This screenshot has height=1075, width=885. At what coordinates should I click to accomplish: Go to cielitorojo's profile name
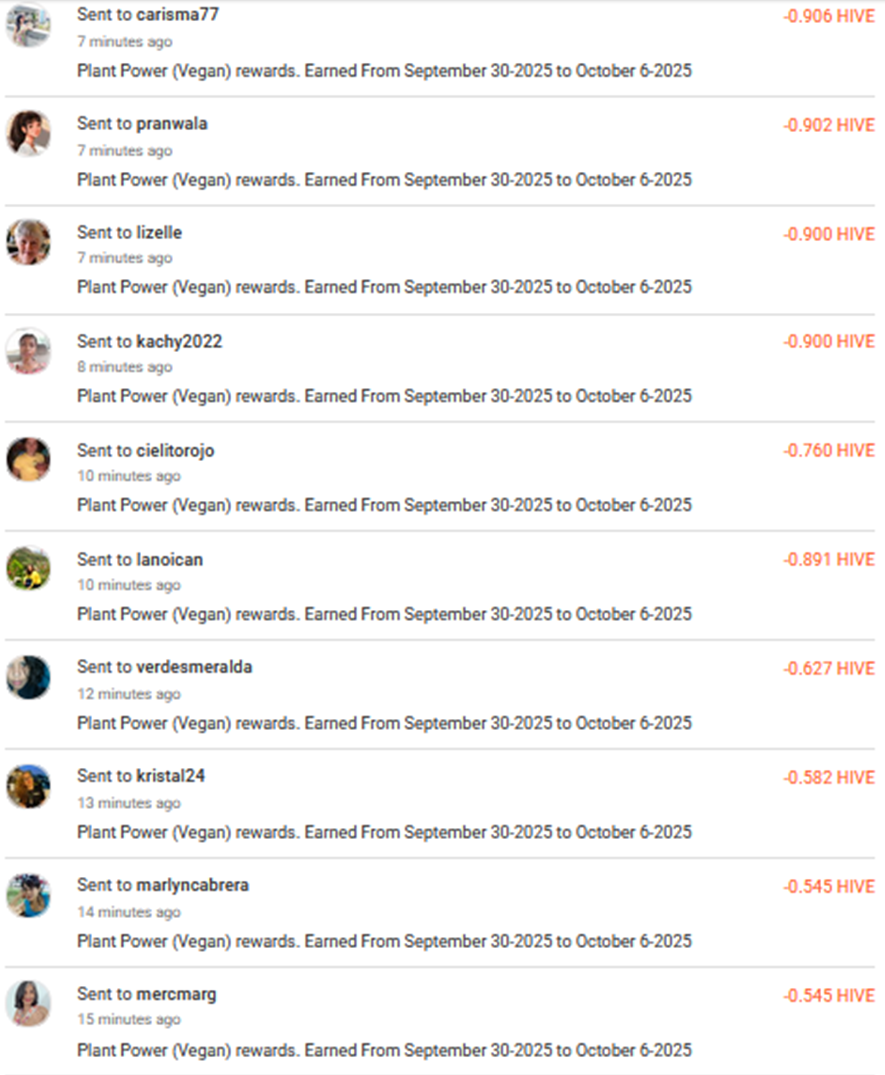tap(175, 451)
